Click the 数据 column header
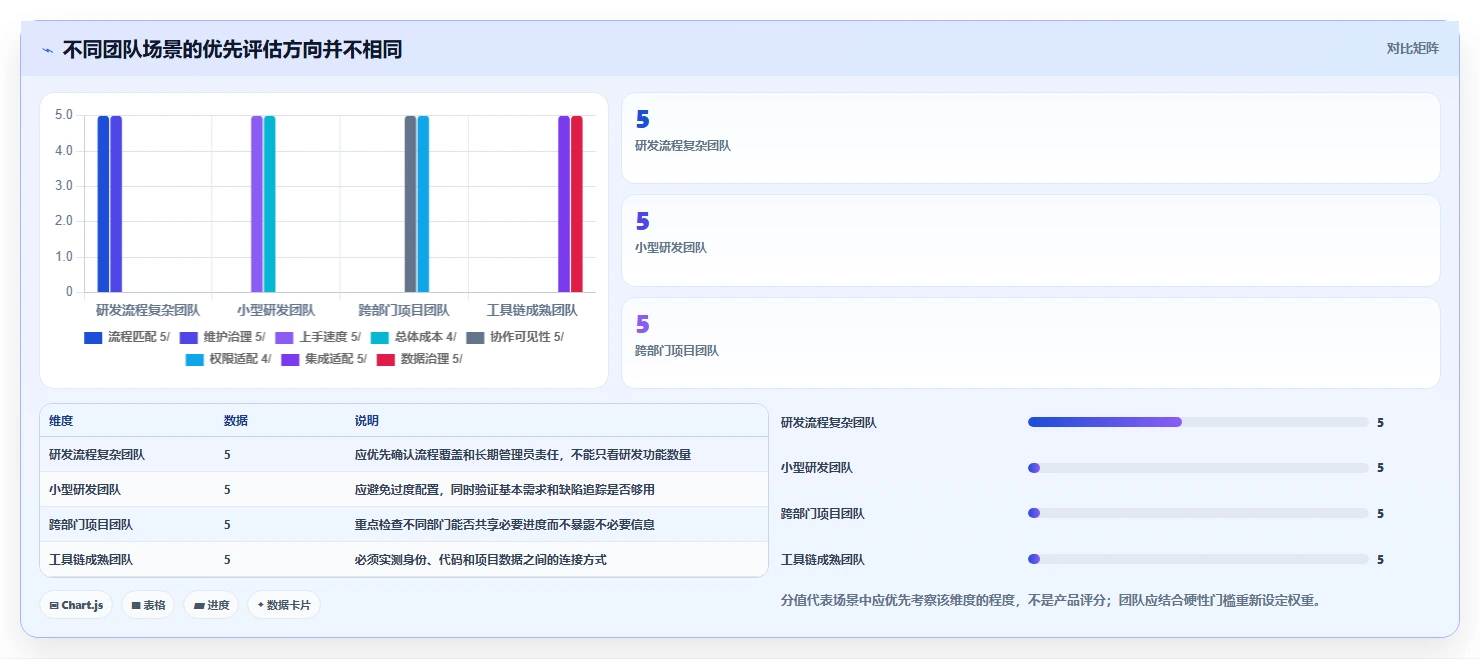The image size is (1480, 659). [236, 421]
